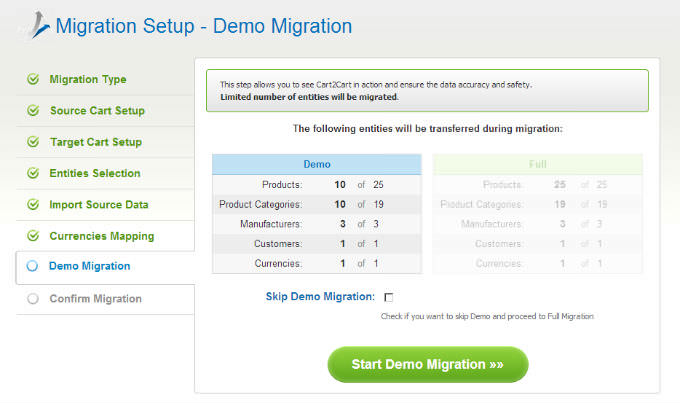Click the Currencies row in Full table

point(538,263)
